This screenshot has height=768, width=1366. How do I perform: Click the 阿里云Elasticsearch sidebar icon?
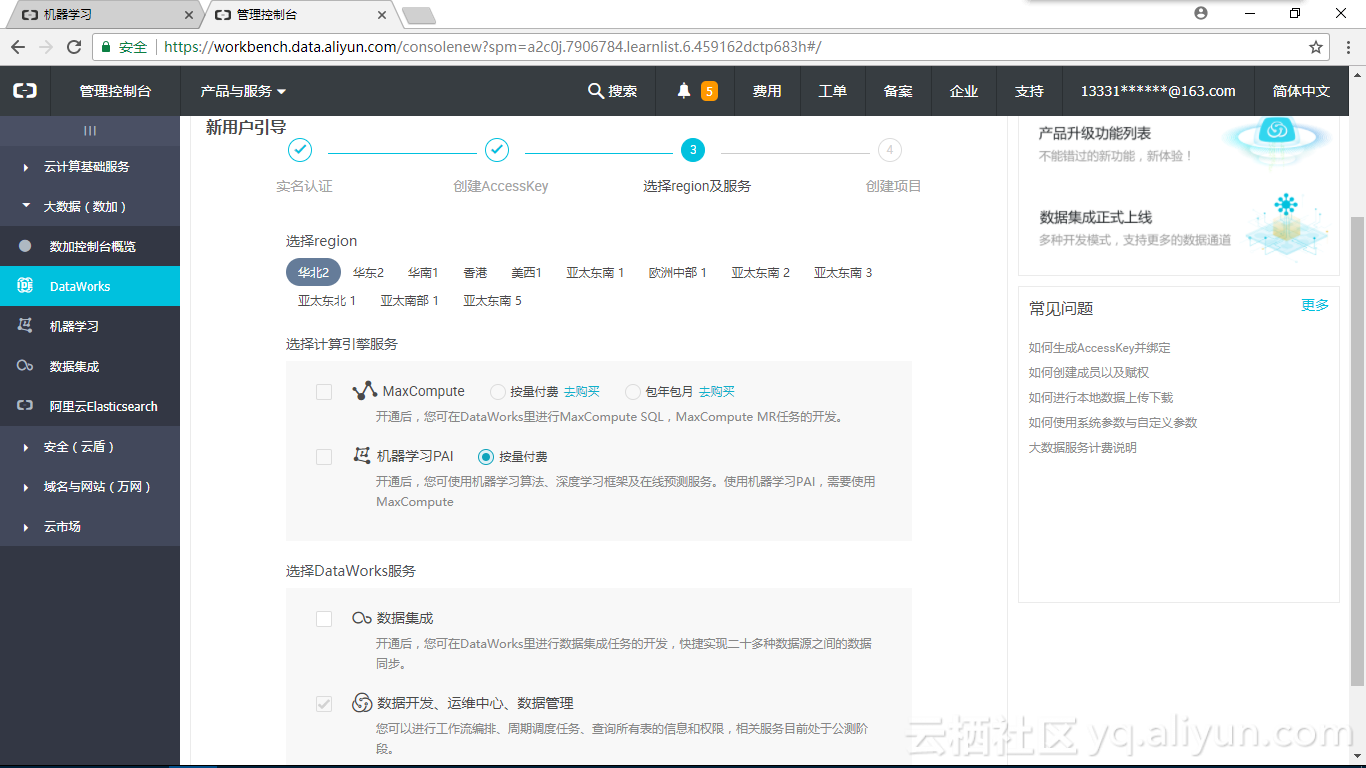tap(25, 406)
